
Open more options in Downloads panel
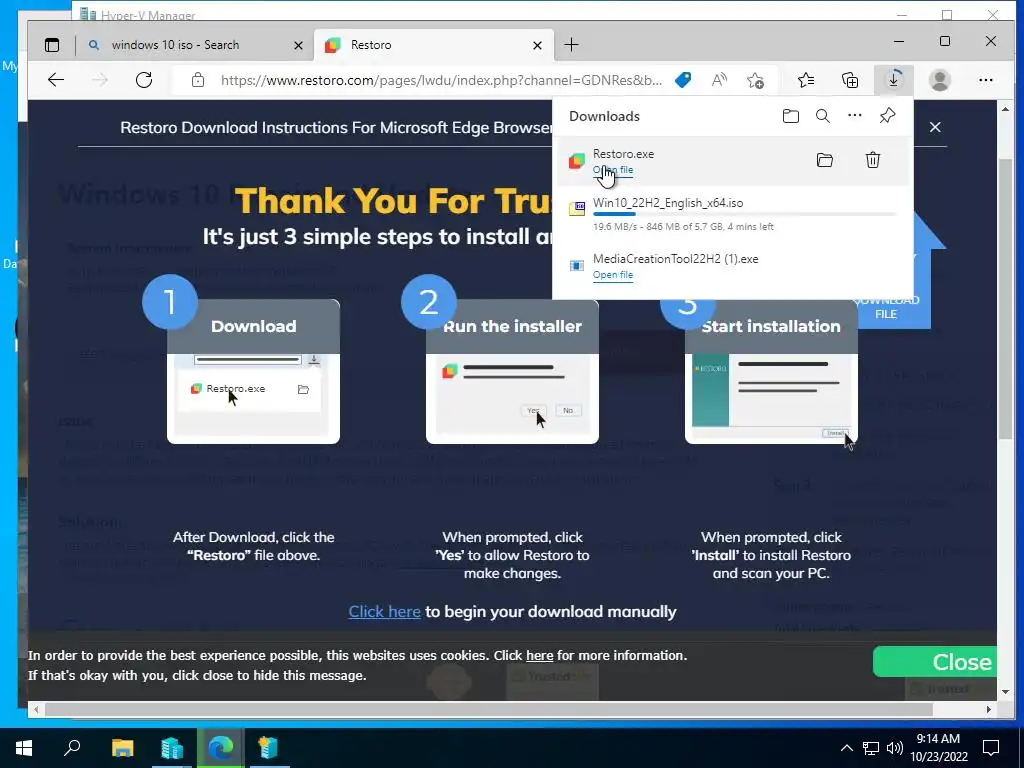pyautogui.click(x=855, y=116)
